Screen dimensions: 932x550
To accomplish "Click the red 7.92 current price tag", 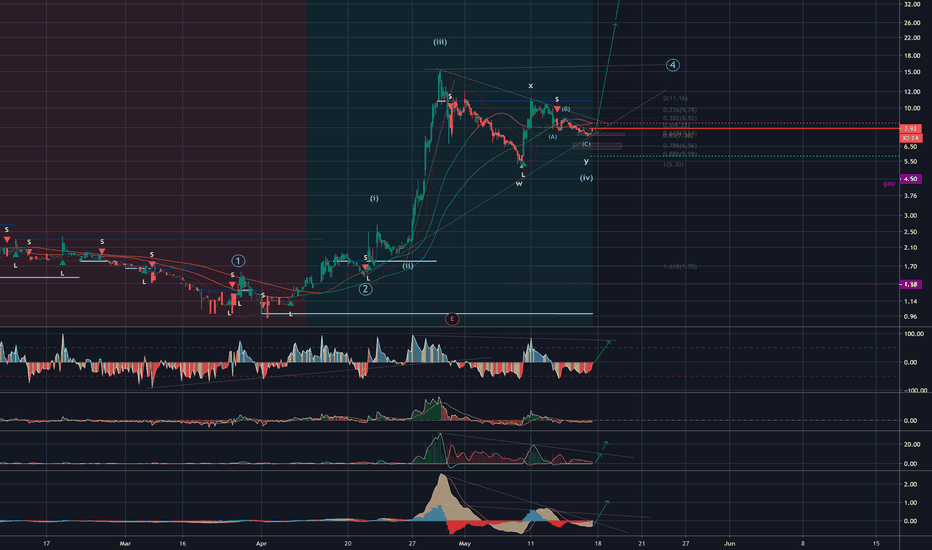I will click(911, 128).
